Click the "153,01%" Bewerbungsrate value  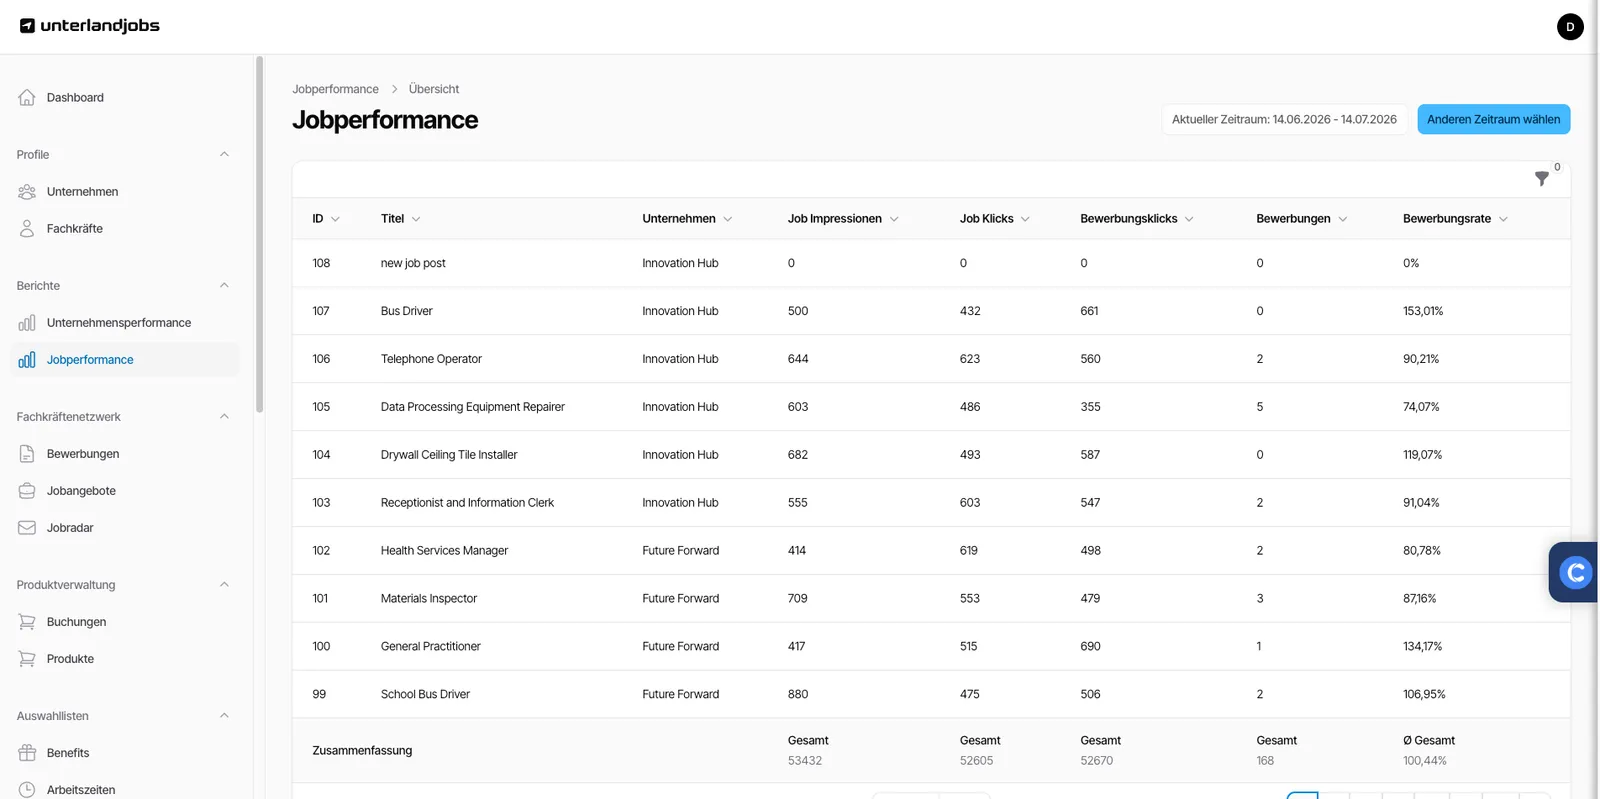[x=1423, y=311]
